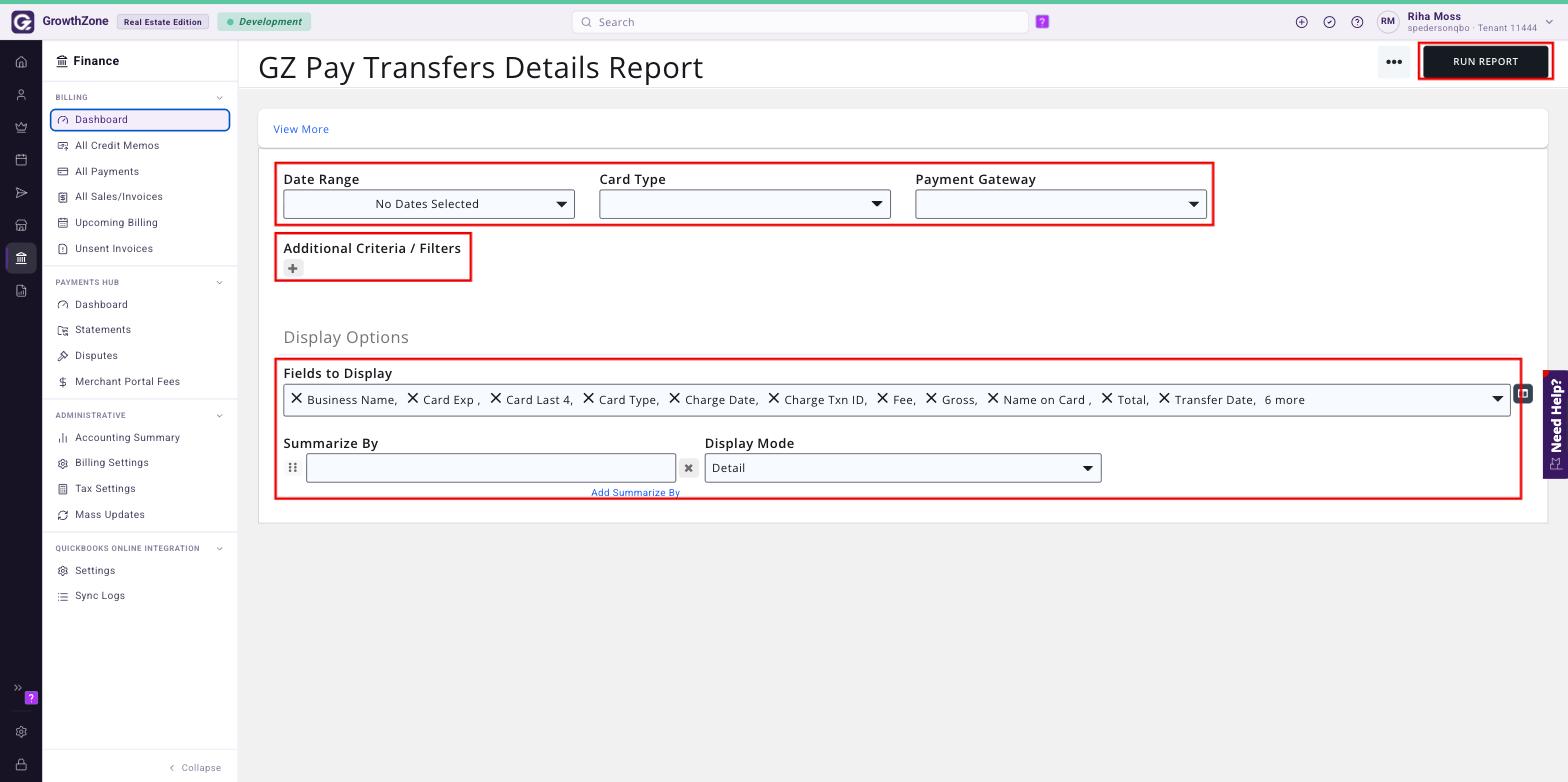Open user menu chevron next to Riha Moss

click(x=1549, y=22)
